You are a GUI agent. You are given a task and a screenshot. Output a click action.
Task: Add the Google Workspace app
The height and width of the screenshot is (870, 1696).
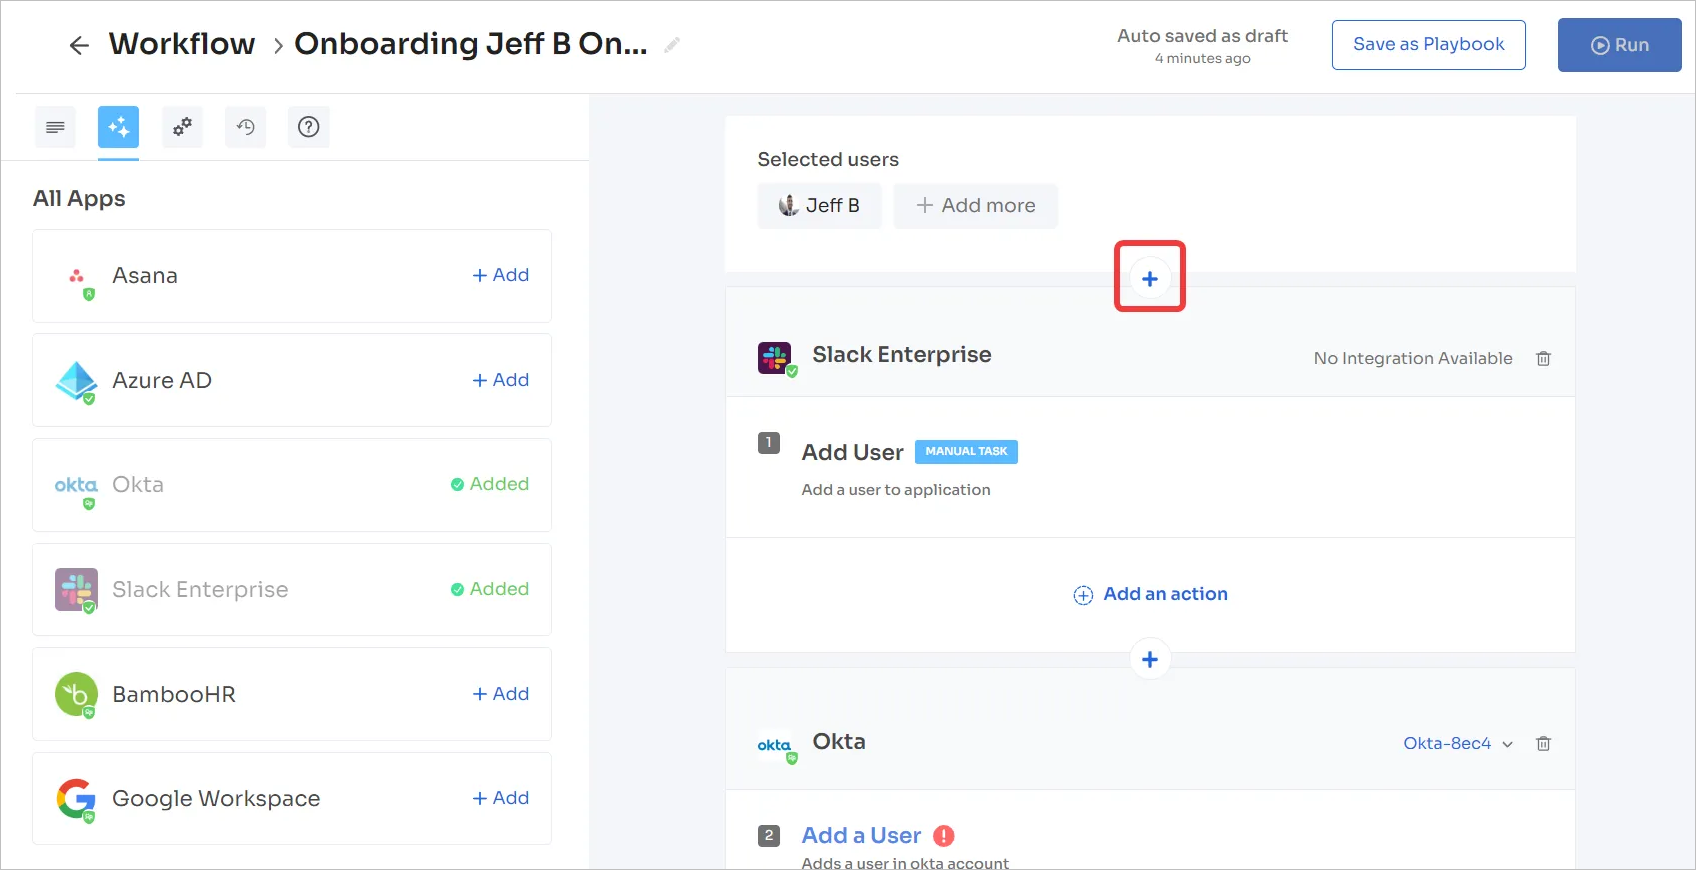[501, 798]
